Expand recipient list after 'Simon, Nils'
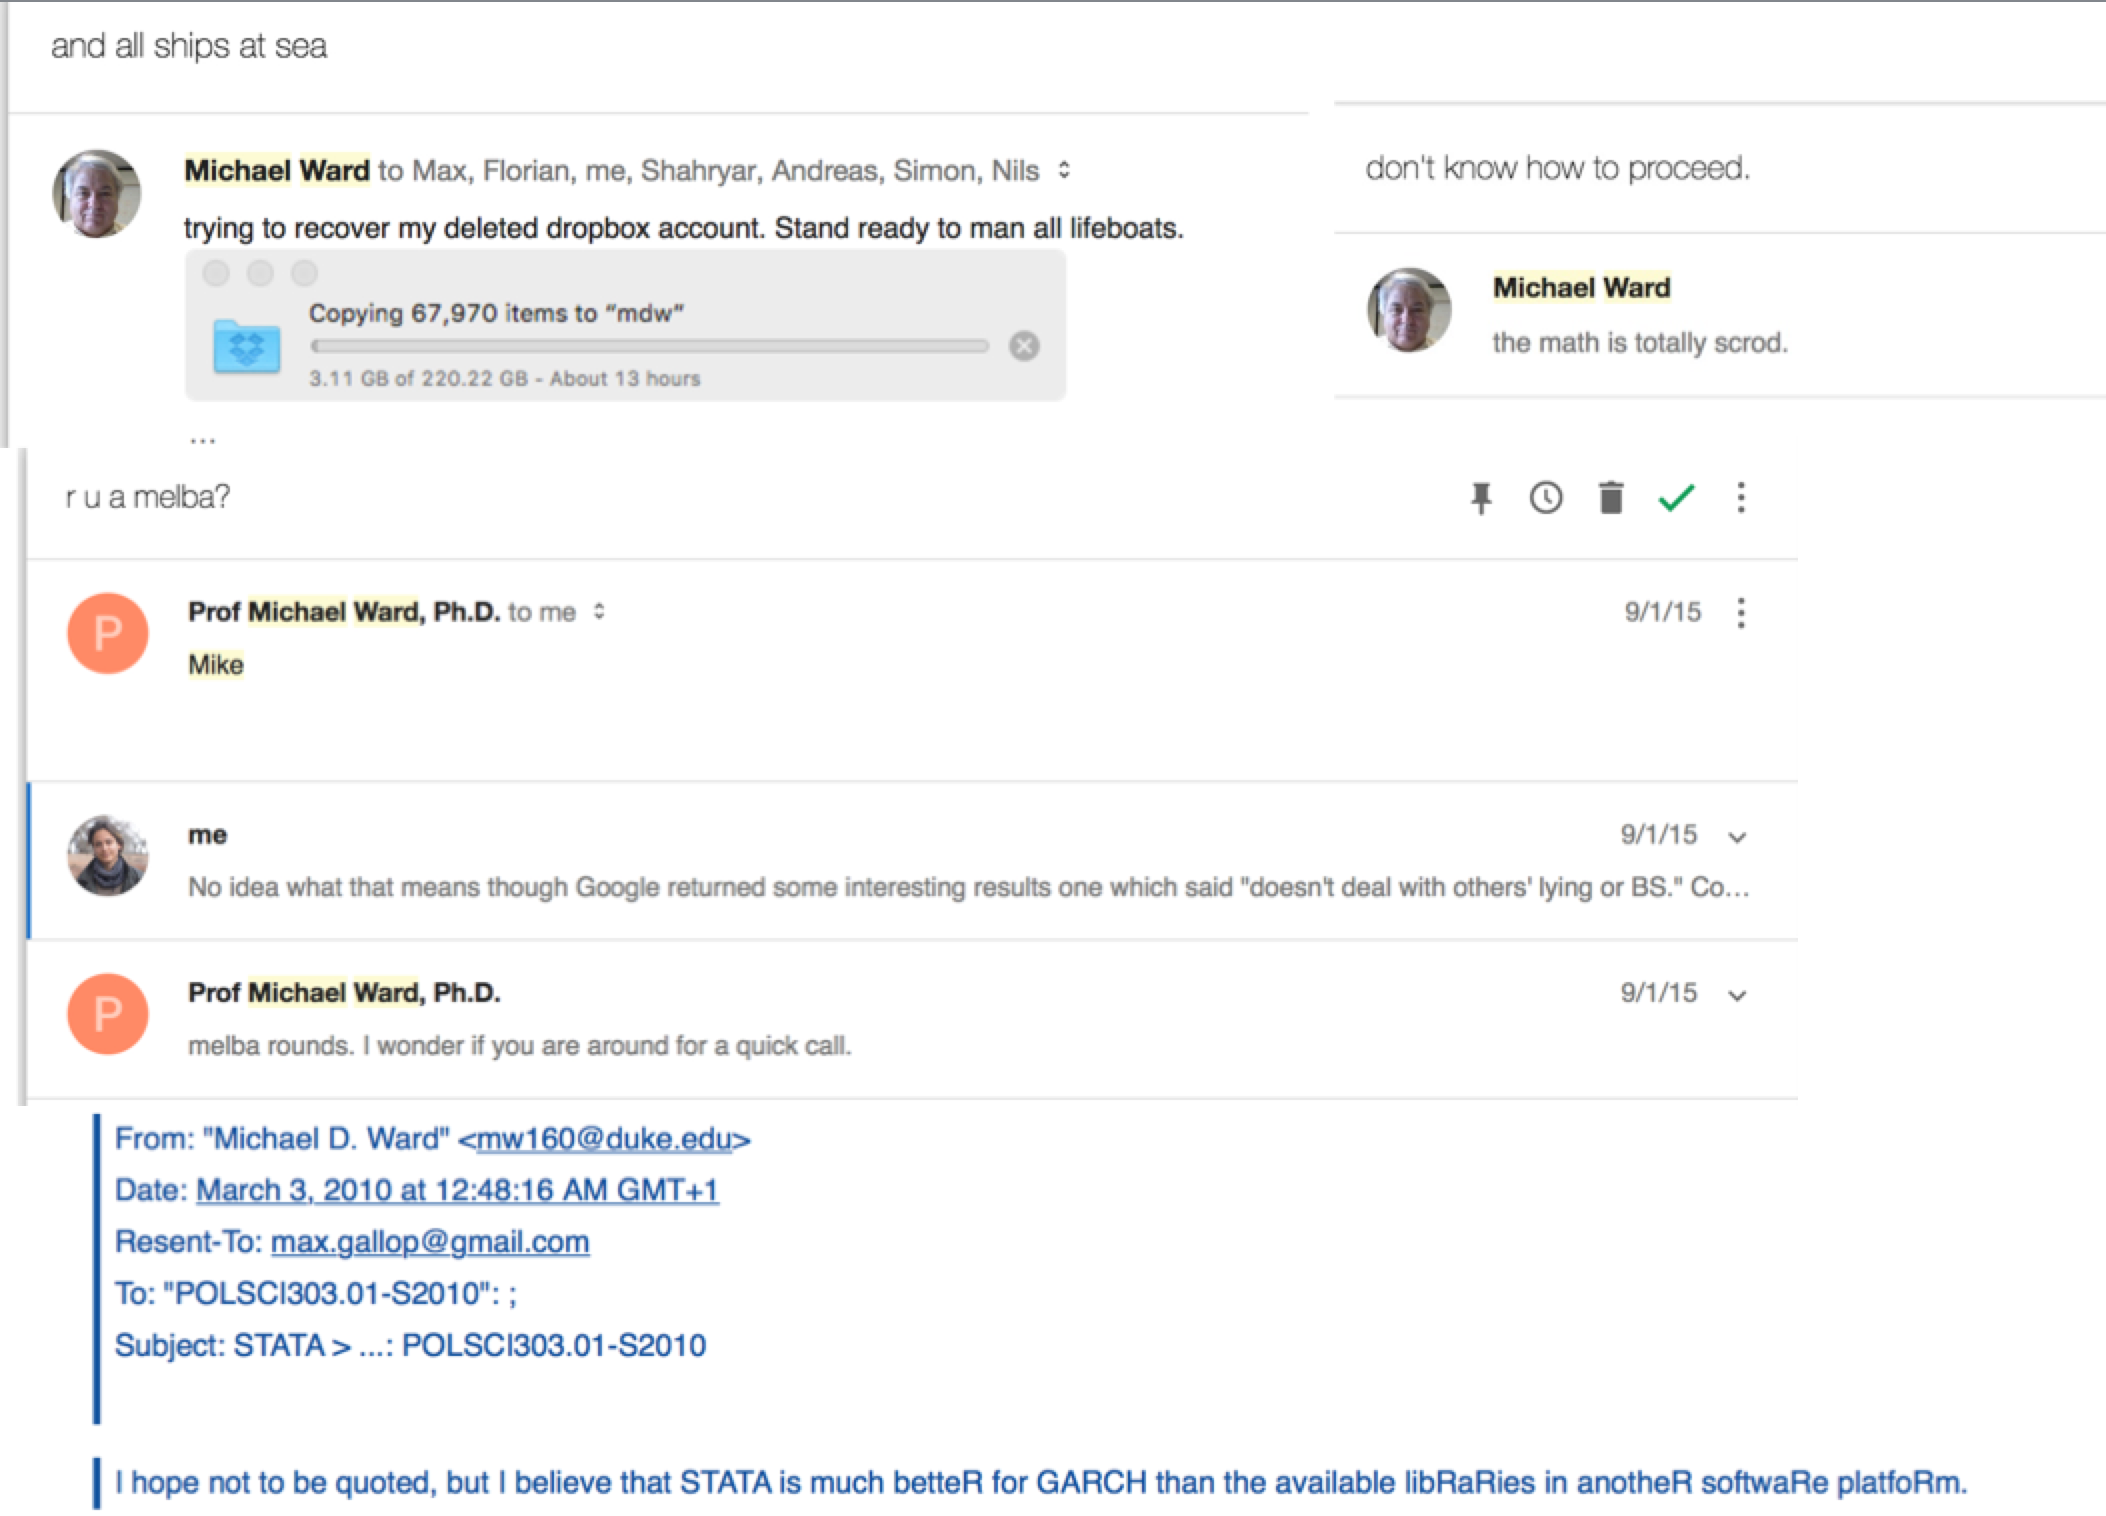This screenshot has width=2106, height=1516. (1064, 170)
